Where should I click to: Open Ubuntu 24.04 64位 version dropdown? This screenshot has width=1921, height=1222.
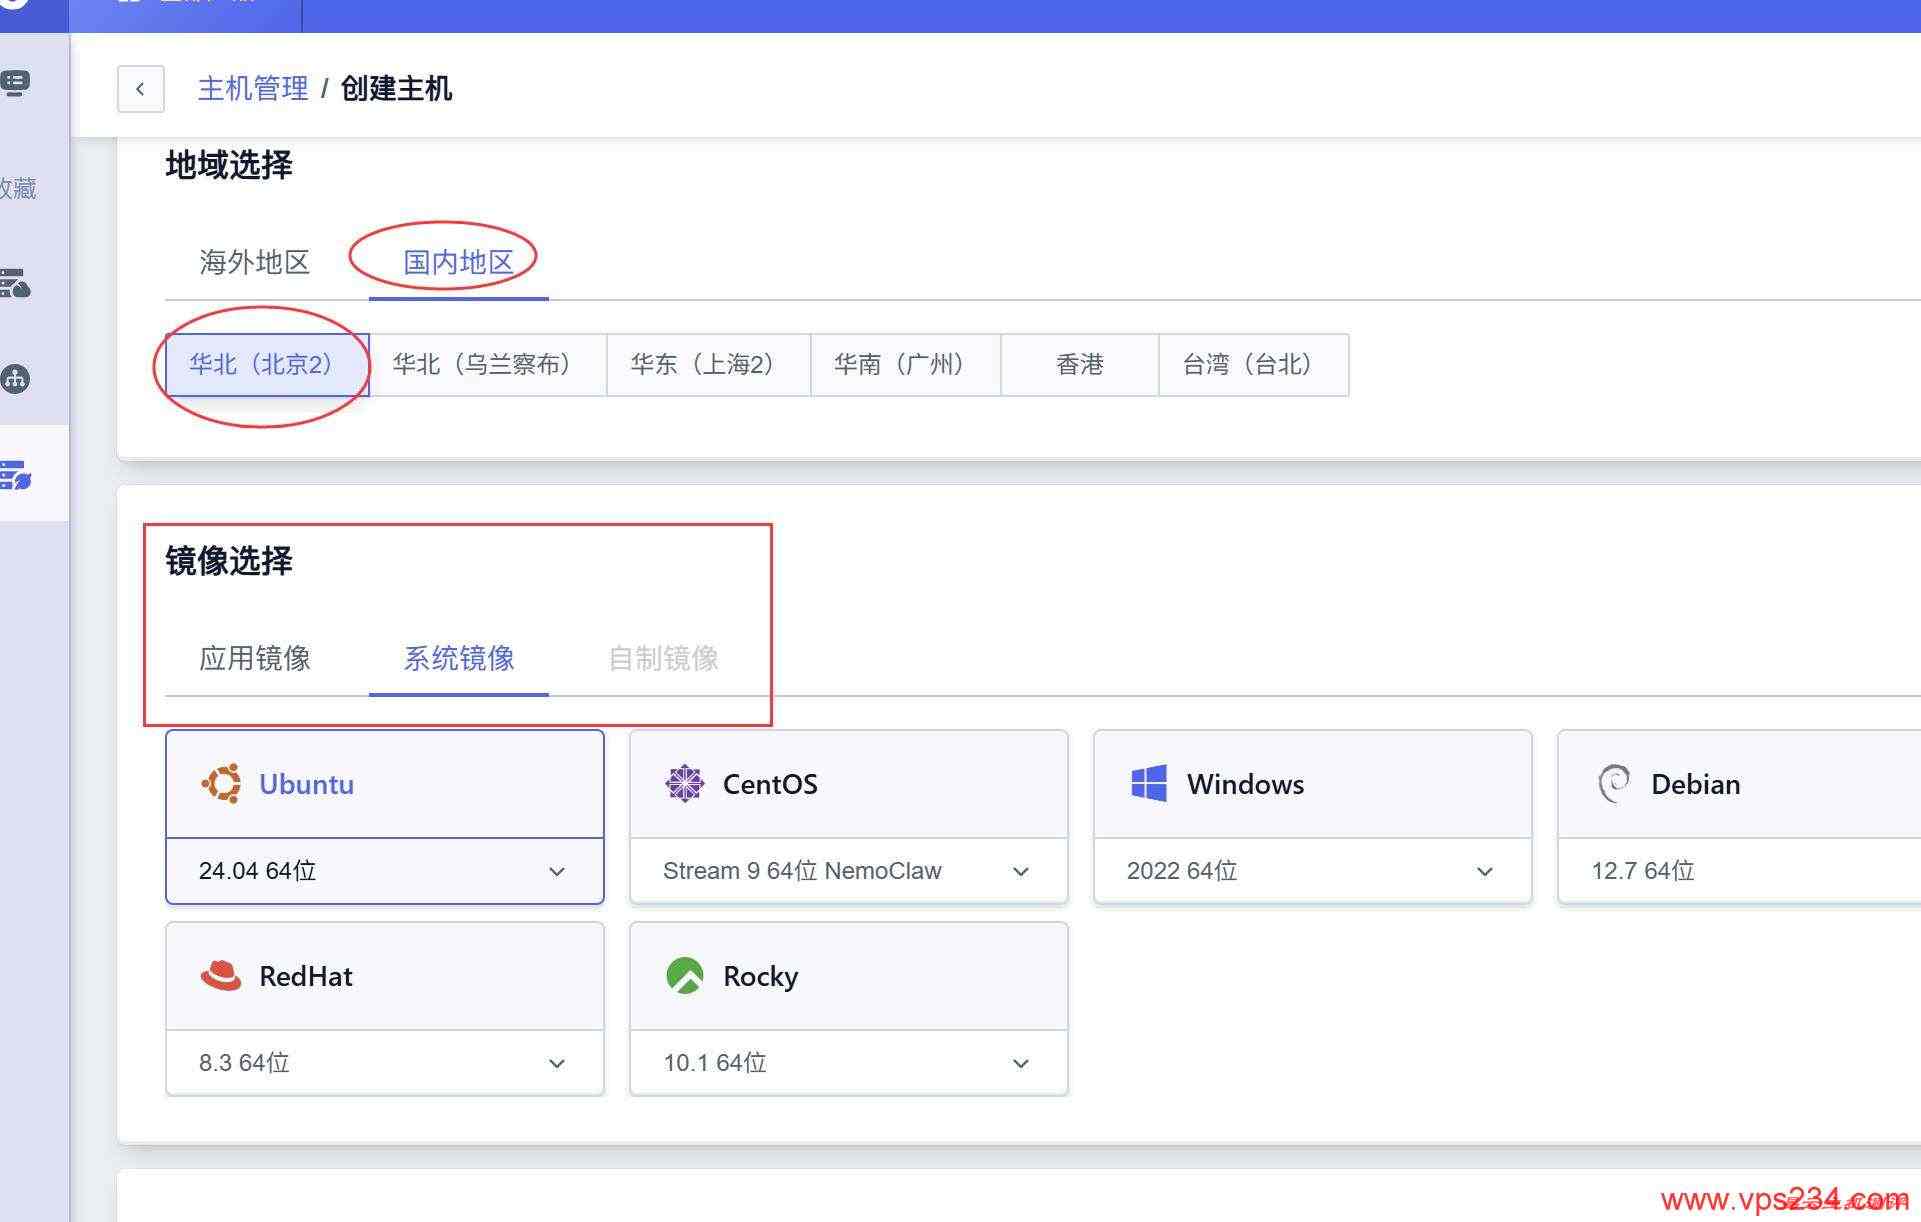pyautogui.click(x=385, y=871)
